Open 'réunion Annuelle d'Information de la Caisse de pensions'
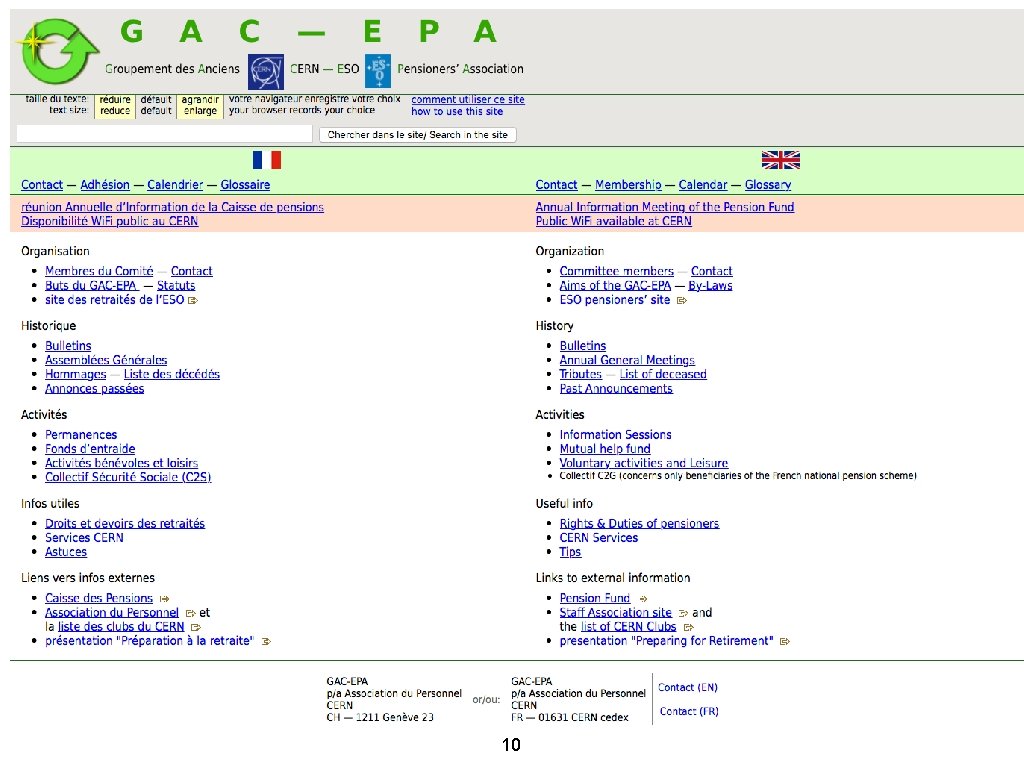 tap(172, 207)
